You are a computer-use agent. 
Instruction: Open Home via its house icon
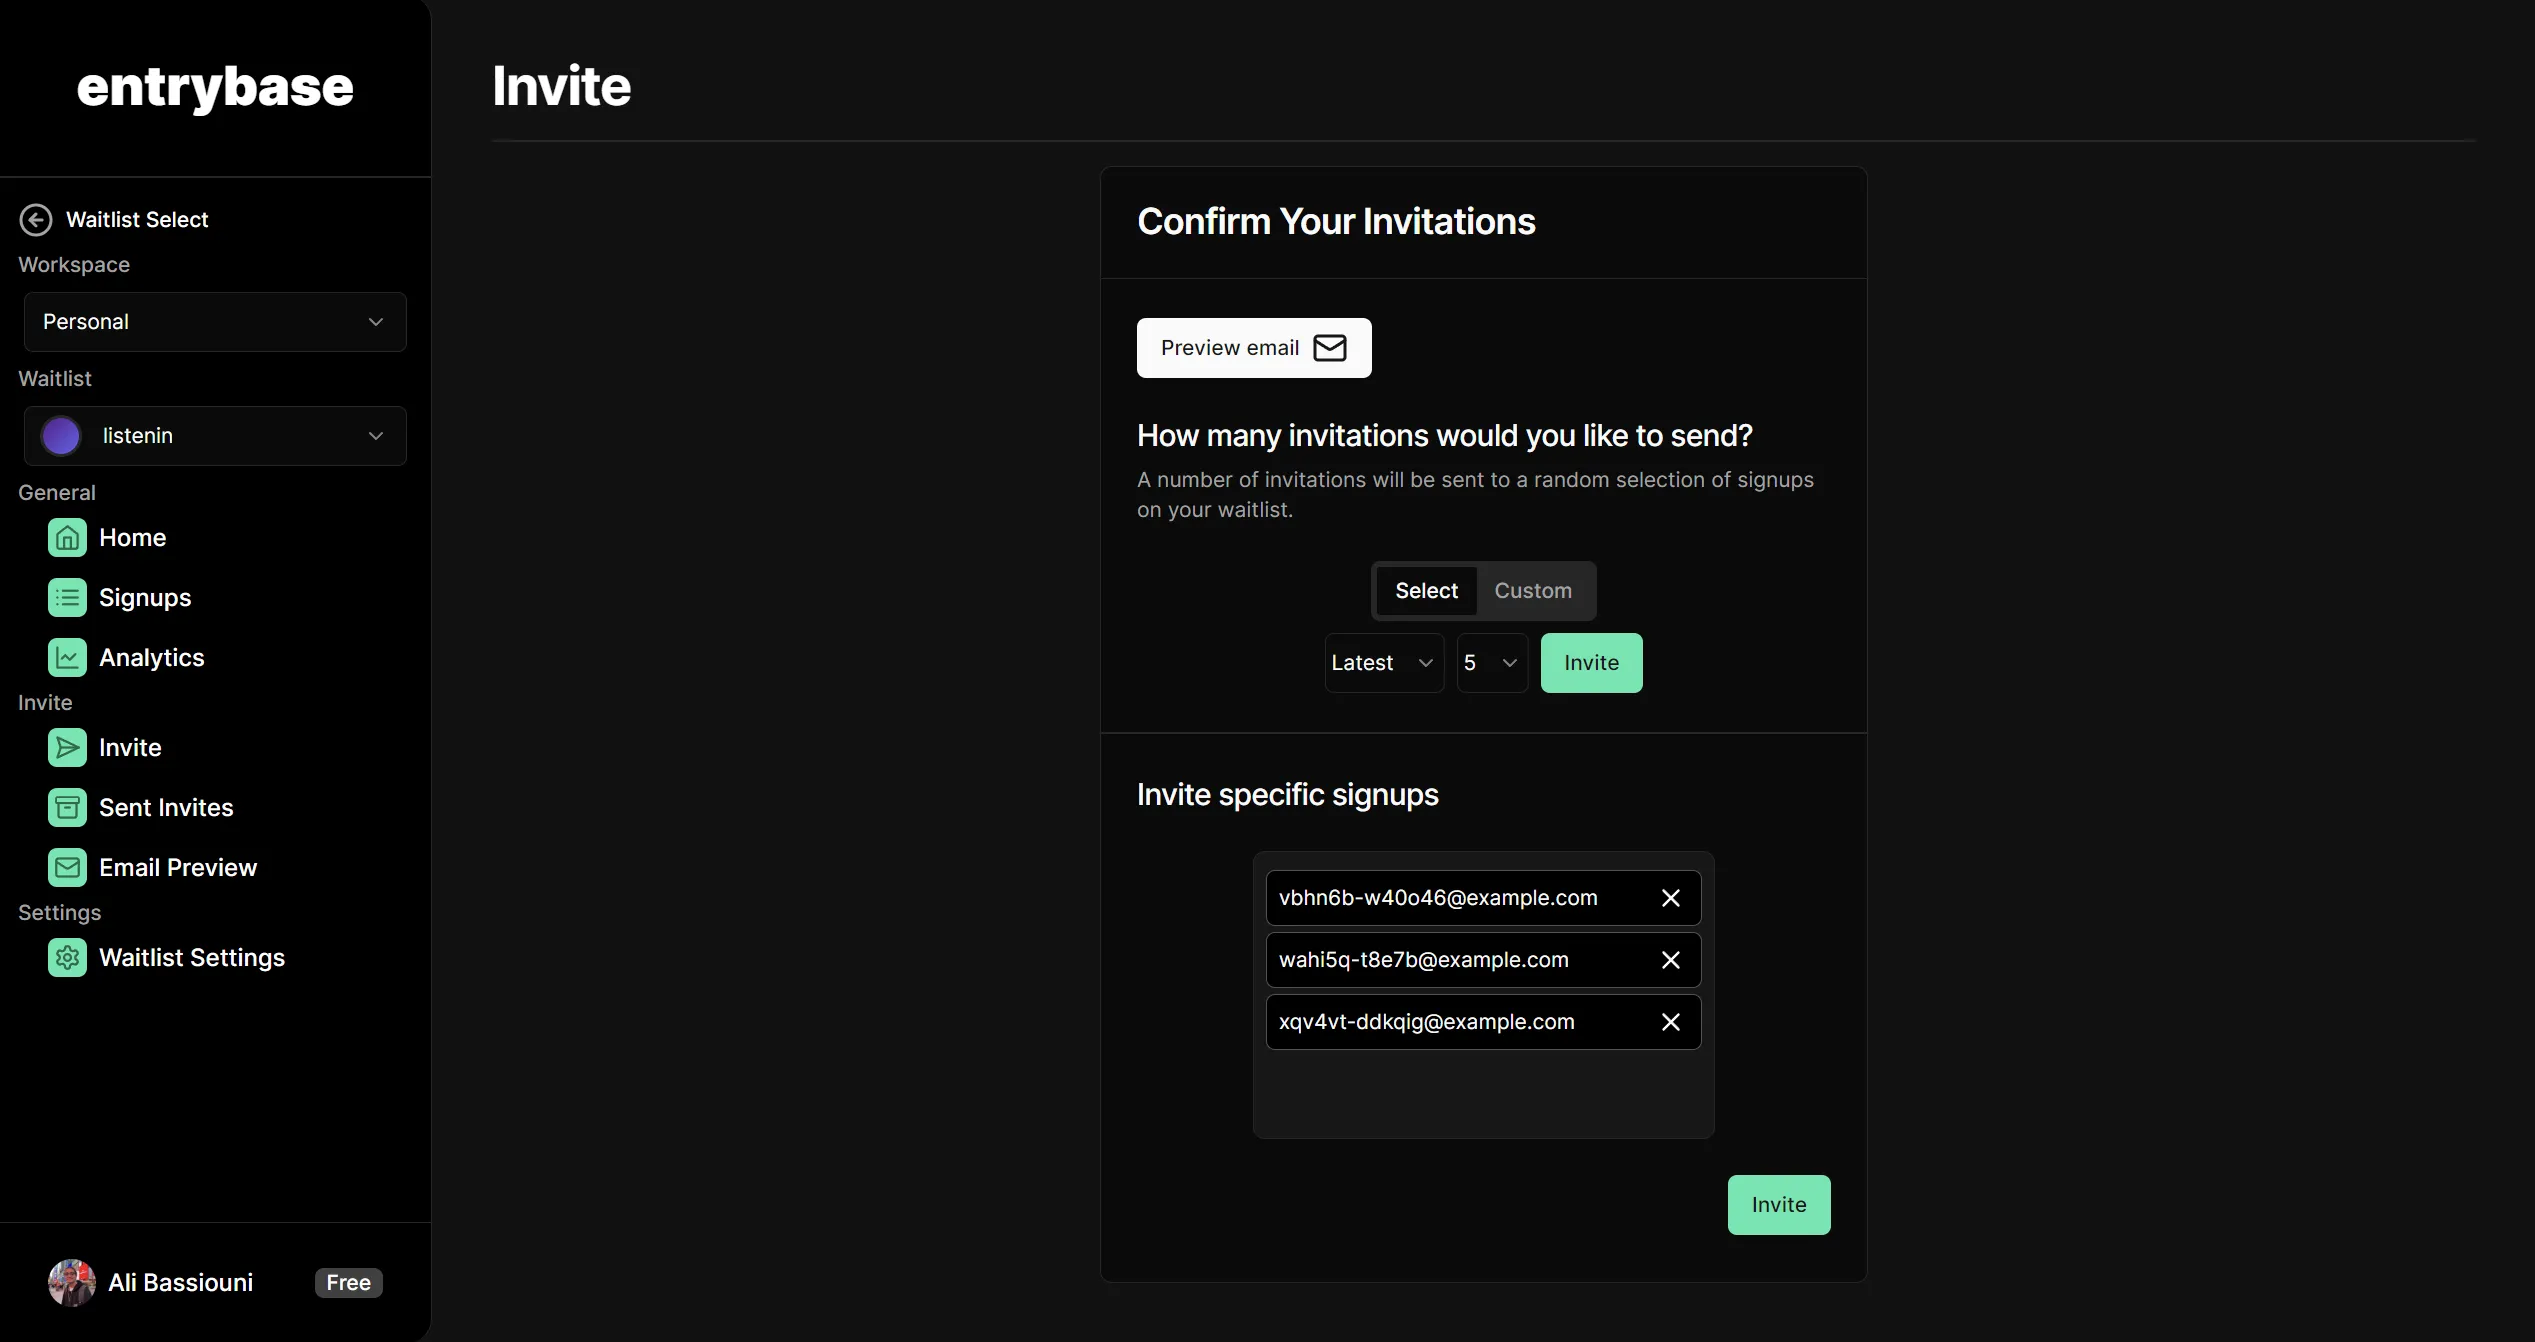[x=67, y=538]
